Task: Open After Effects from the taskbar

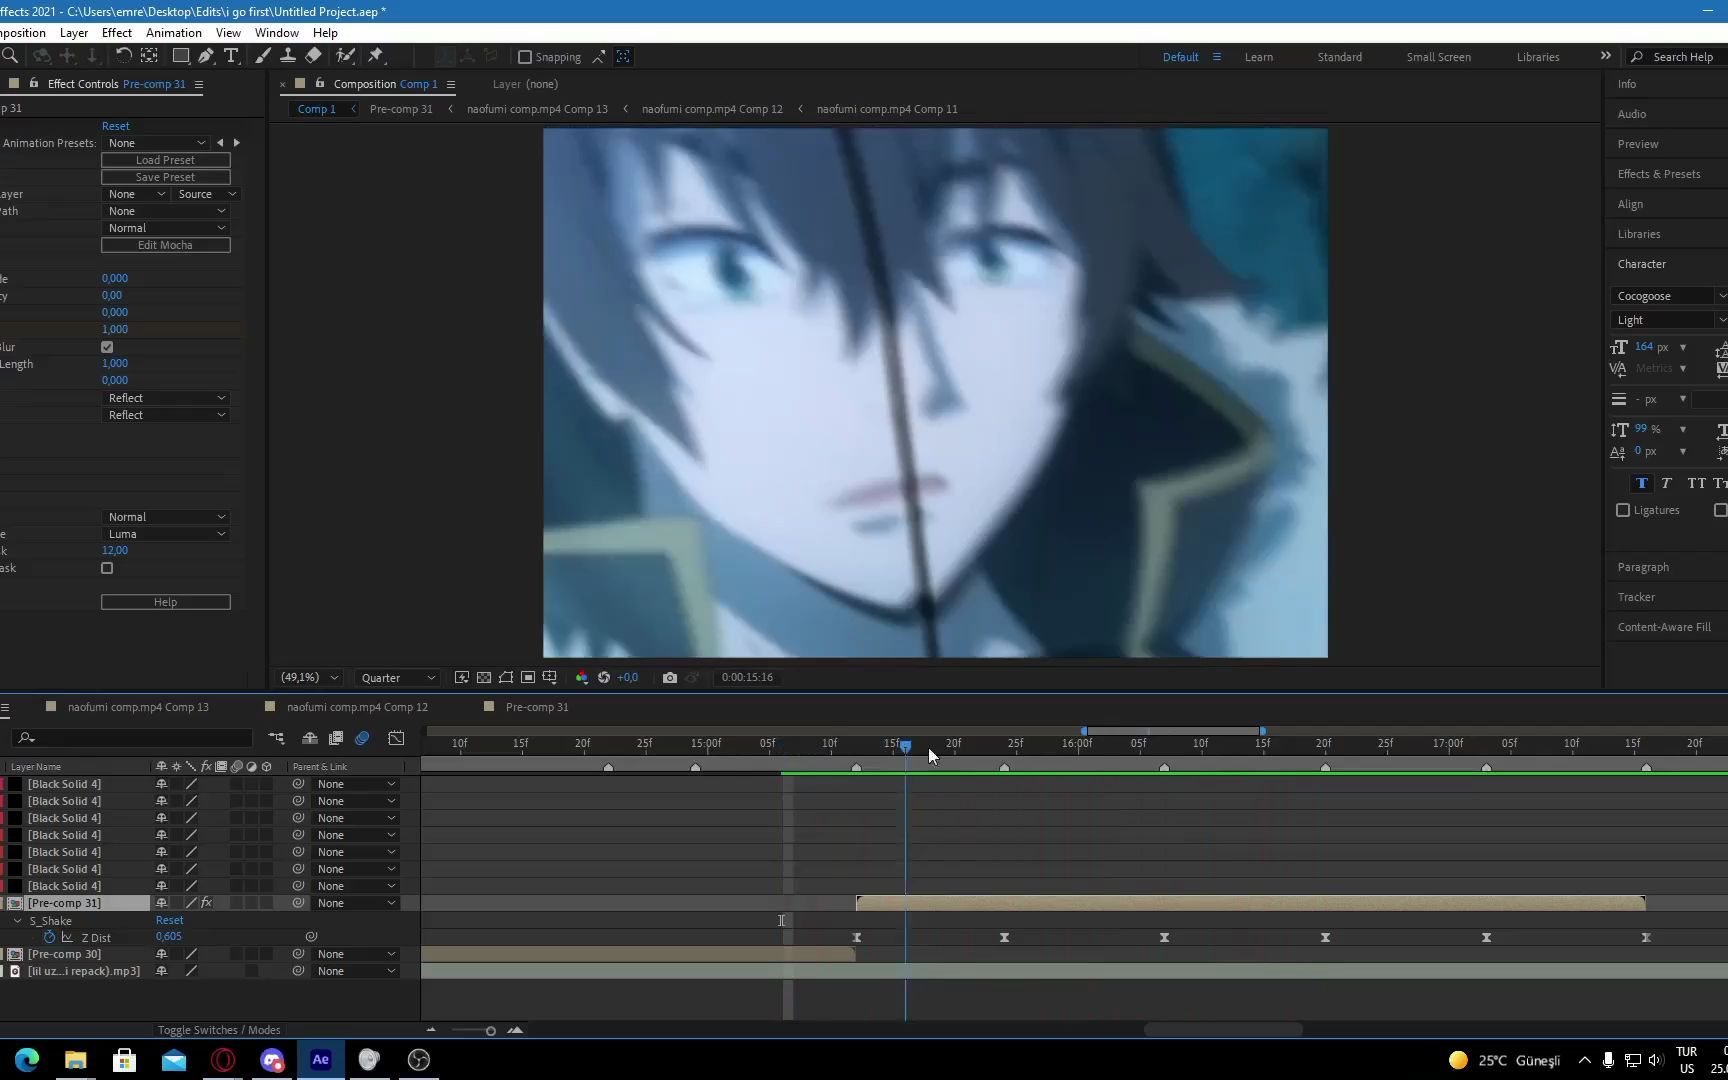Action: pyautogui.click(x=320, y=1059)
